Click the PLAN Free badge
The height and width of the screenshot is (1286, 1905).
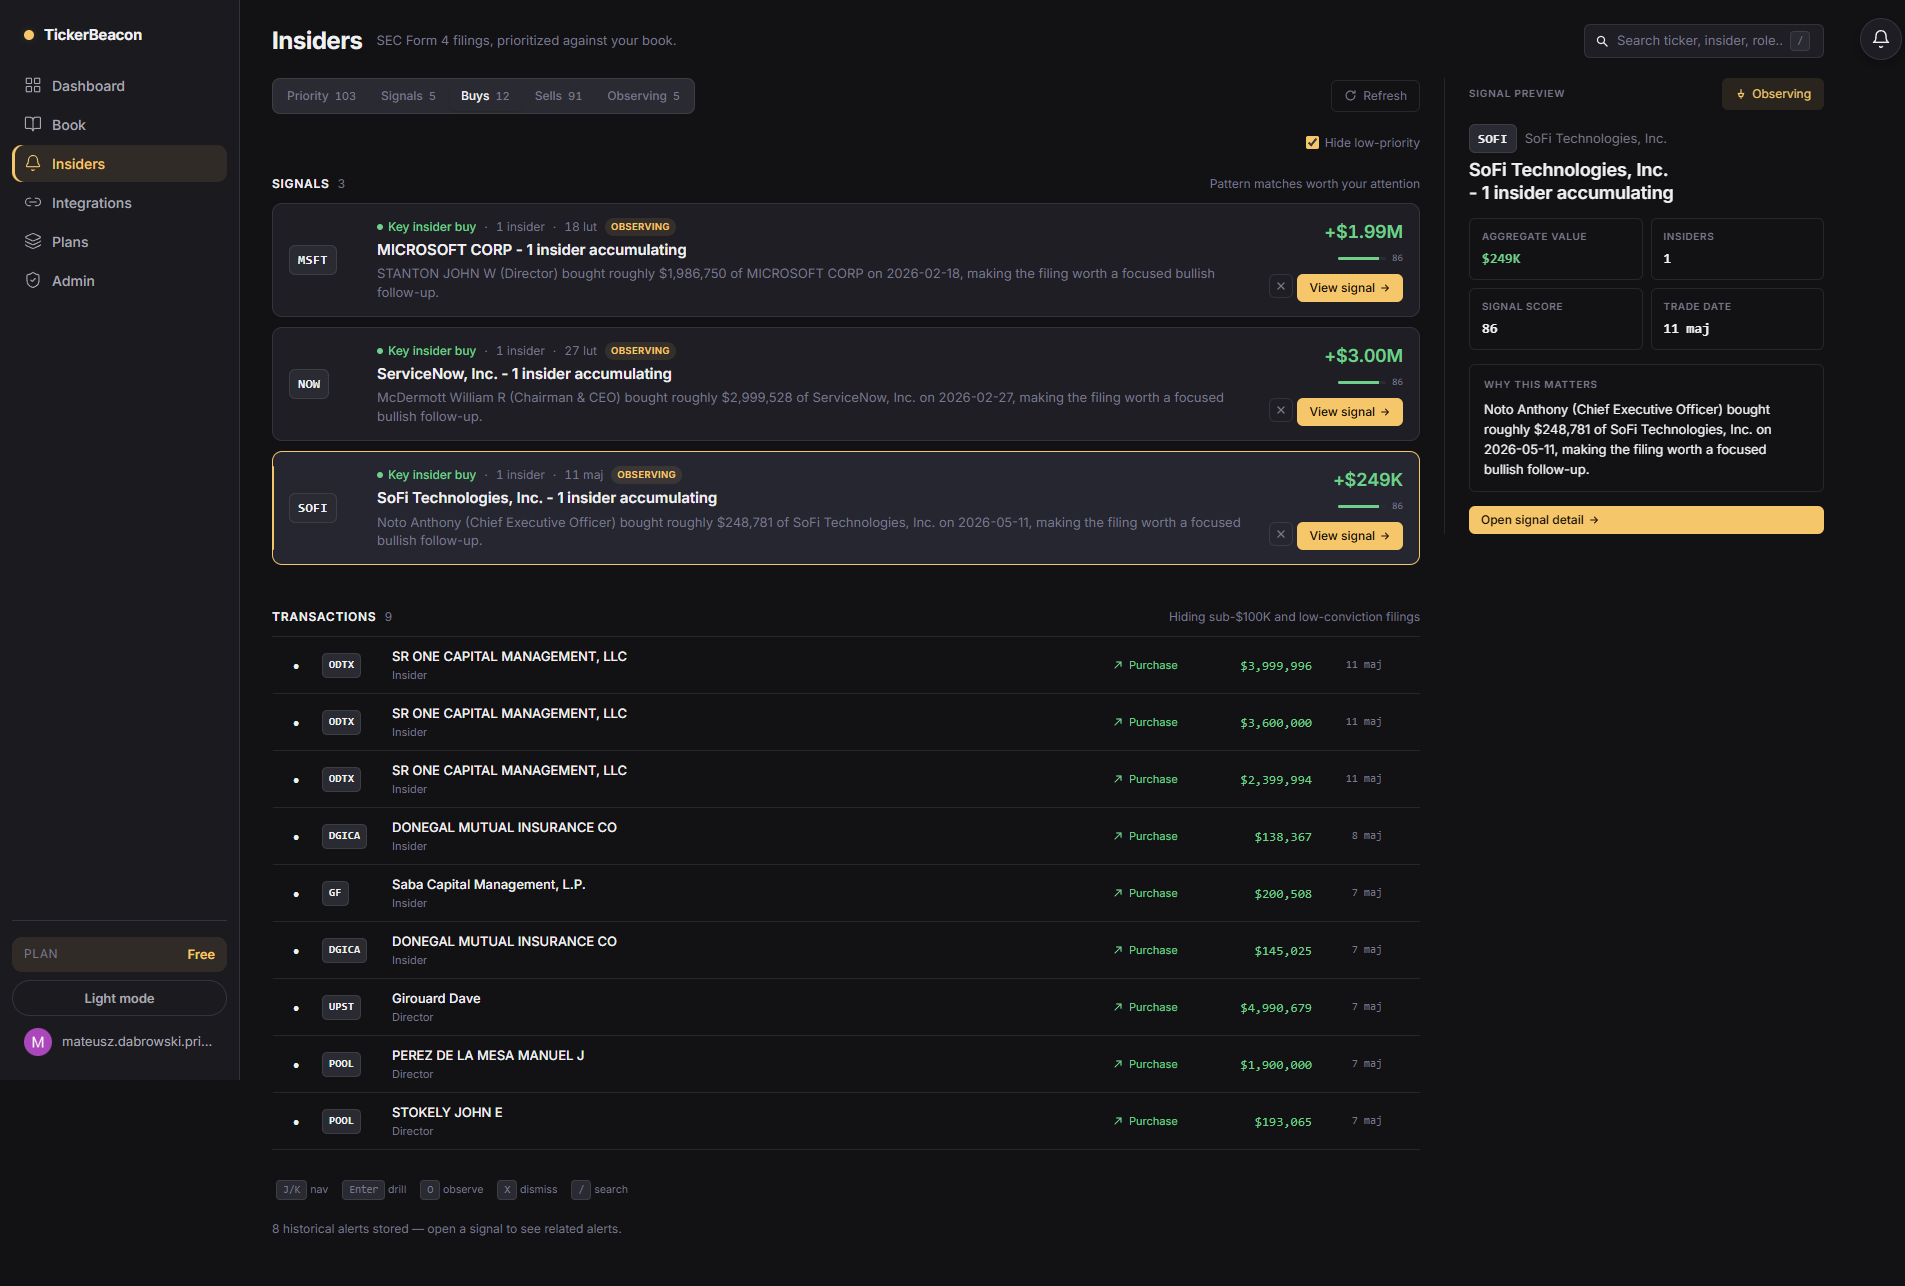point(119,954)
